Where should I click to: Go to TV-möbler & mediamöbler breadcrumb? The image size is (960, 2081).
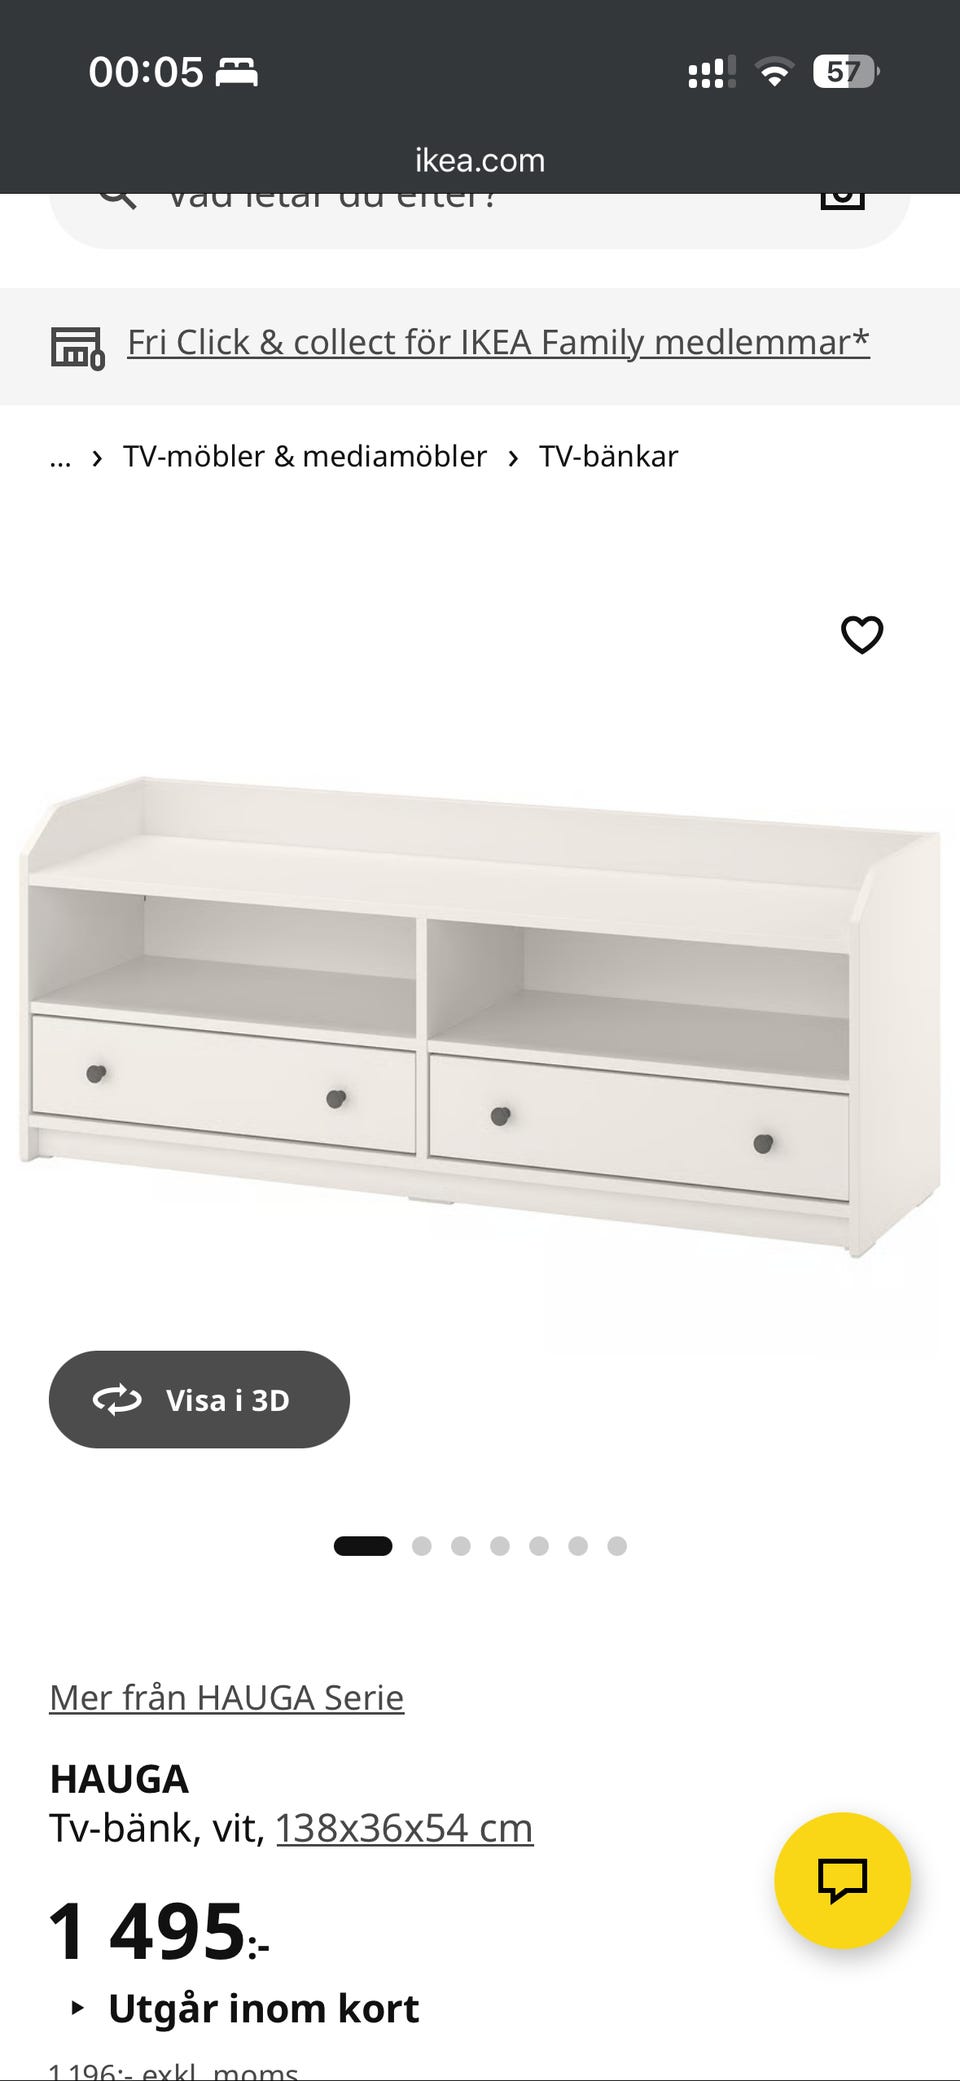(x=304, y=456)
